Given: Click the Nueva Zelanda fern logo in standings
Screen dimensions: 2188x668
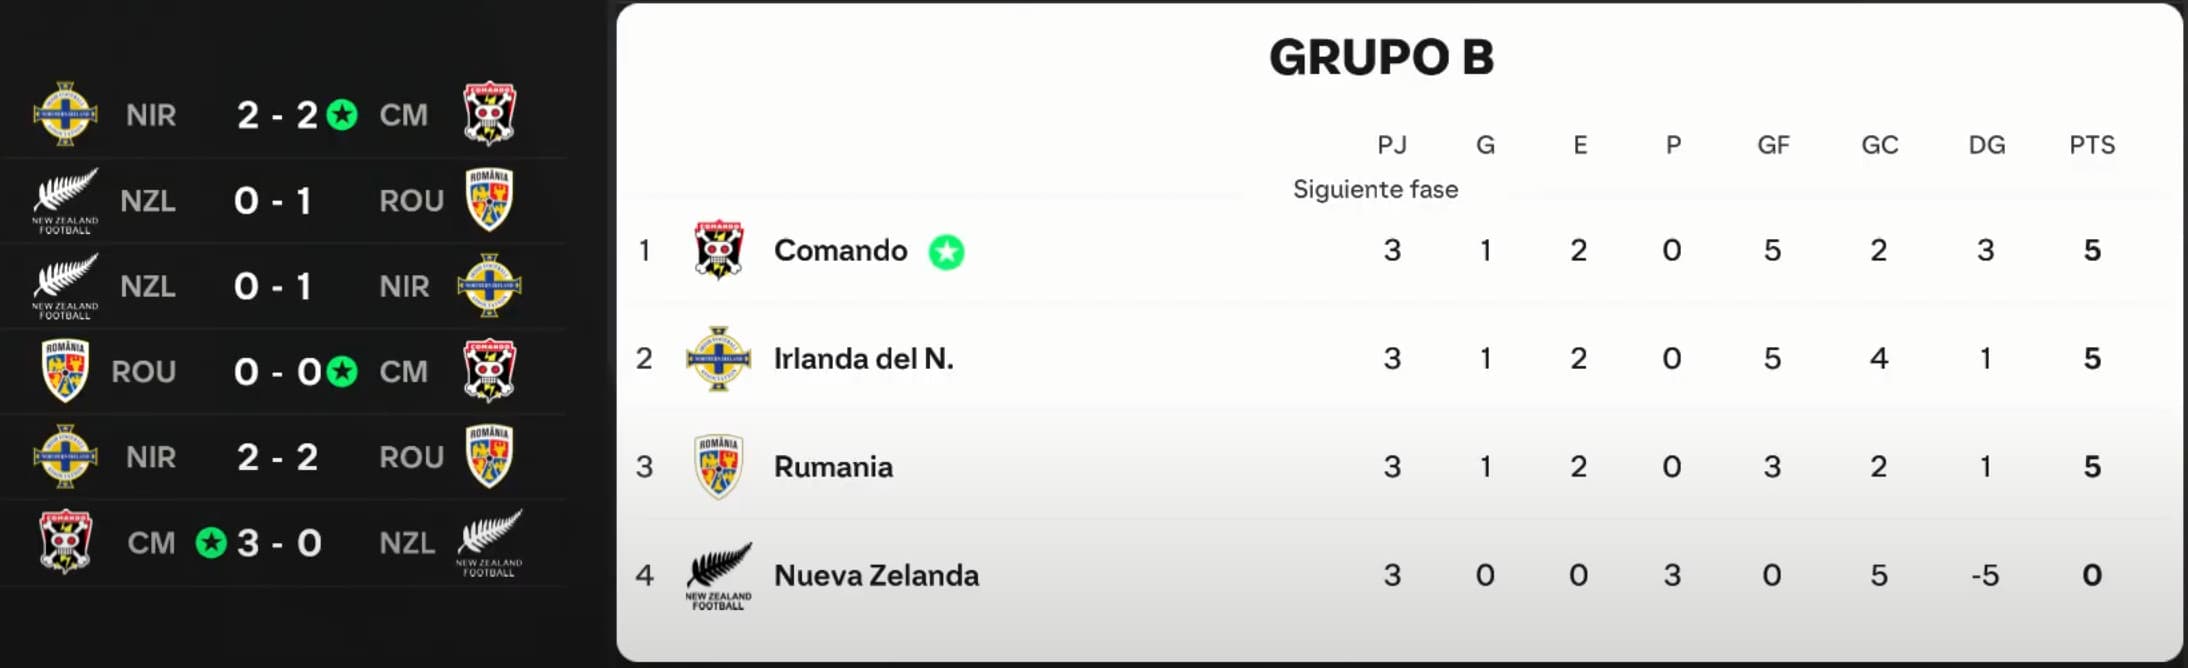Looking at the screenshot, I should (718, 575).
